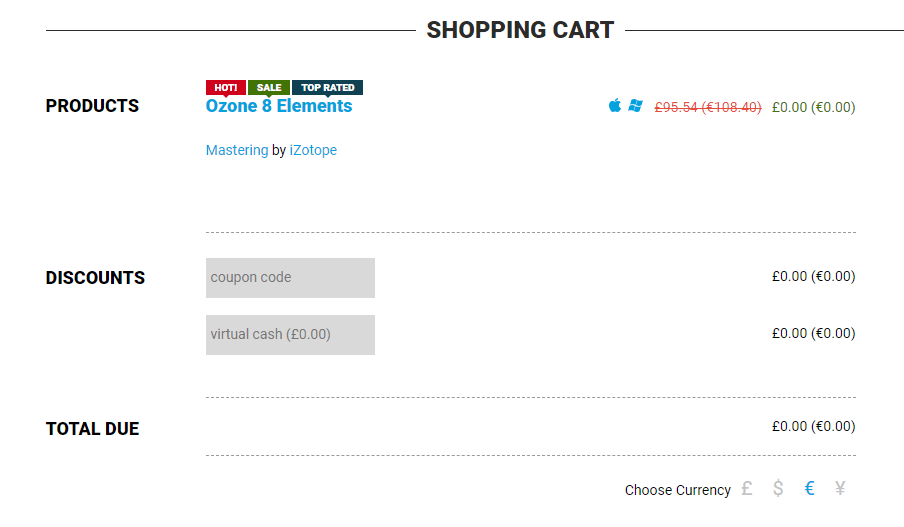Click the Choose Currency label
The height and width of the screenshot is (527, 904).
point(677,490)
